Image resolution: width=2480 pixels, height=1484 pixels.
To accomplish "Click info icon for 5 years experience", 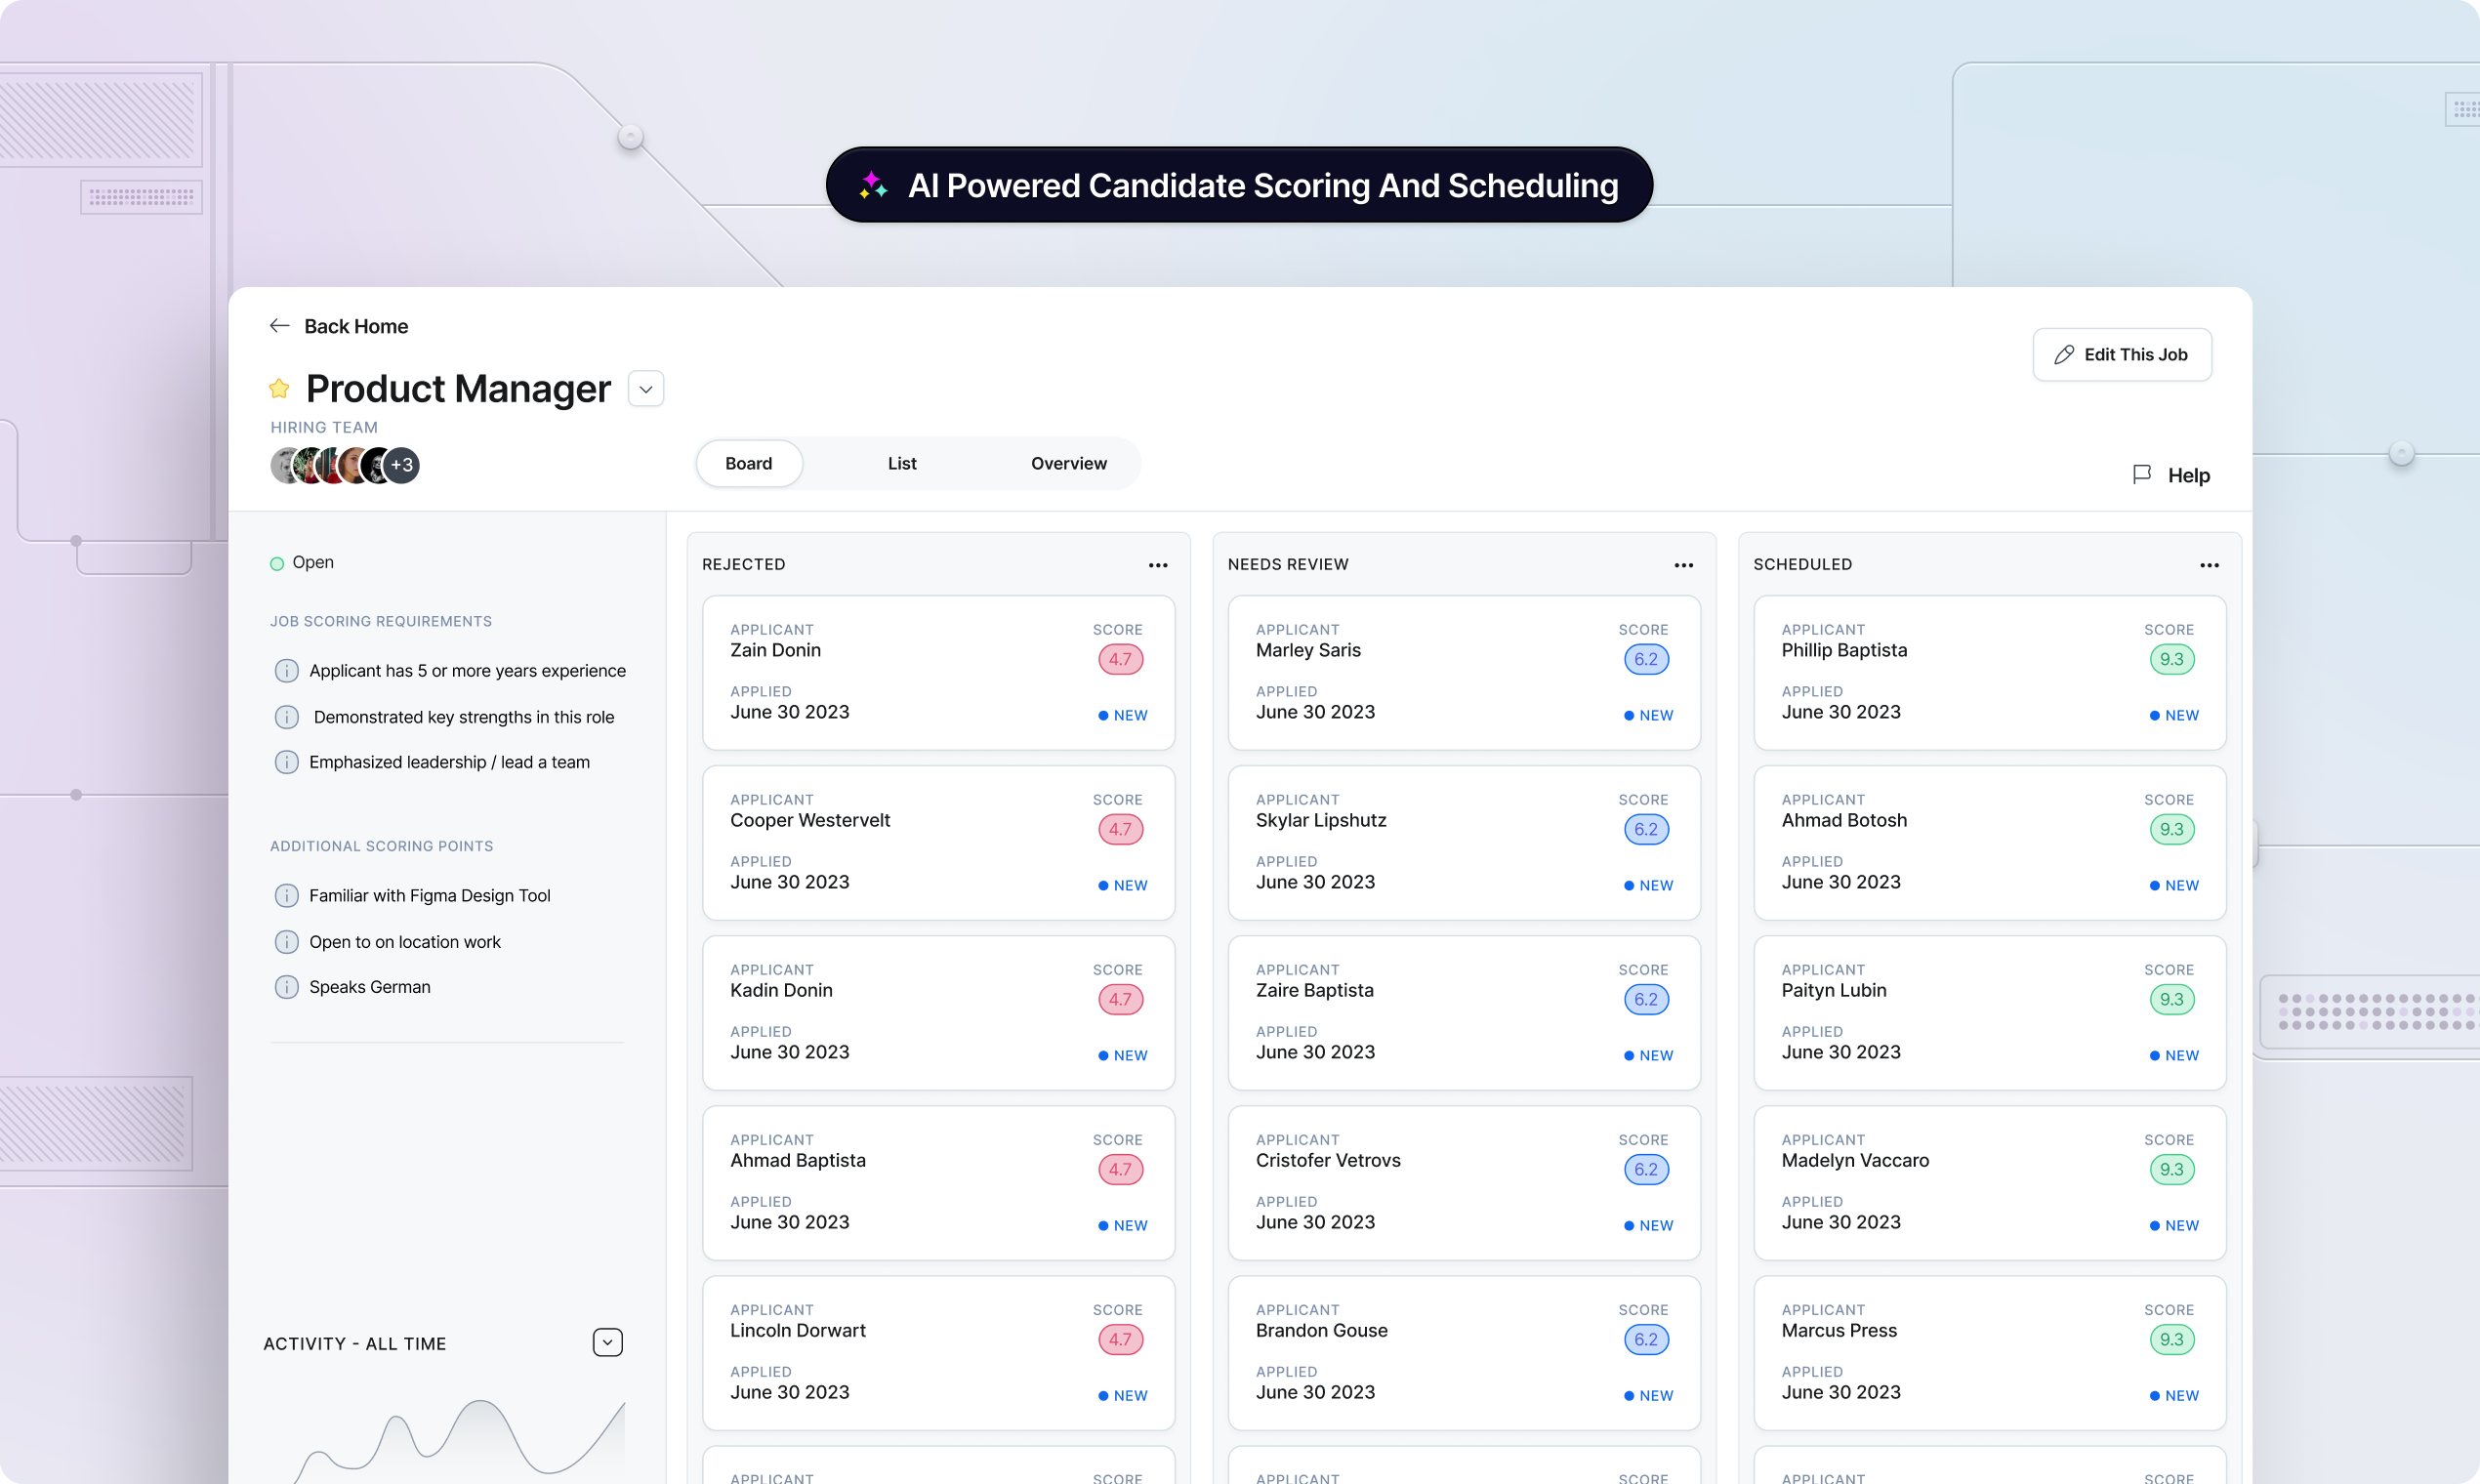I will click(286, 670).
